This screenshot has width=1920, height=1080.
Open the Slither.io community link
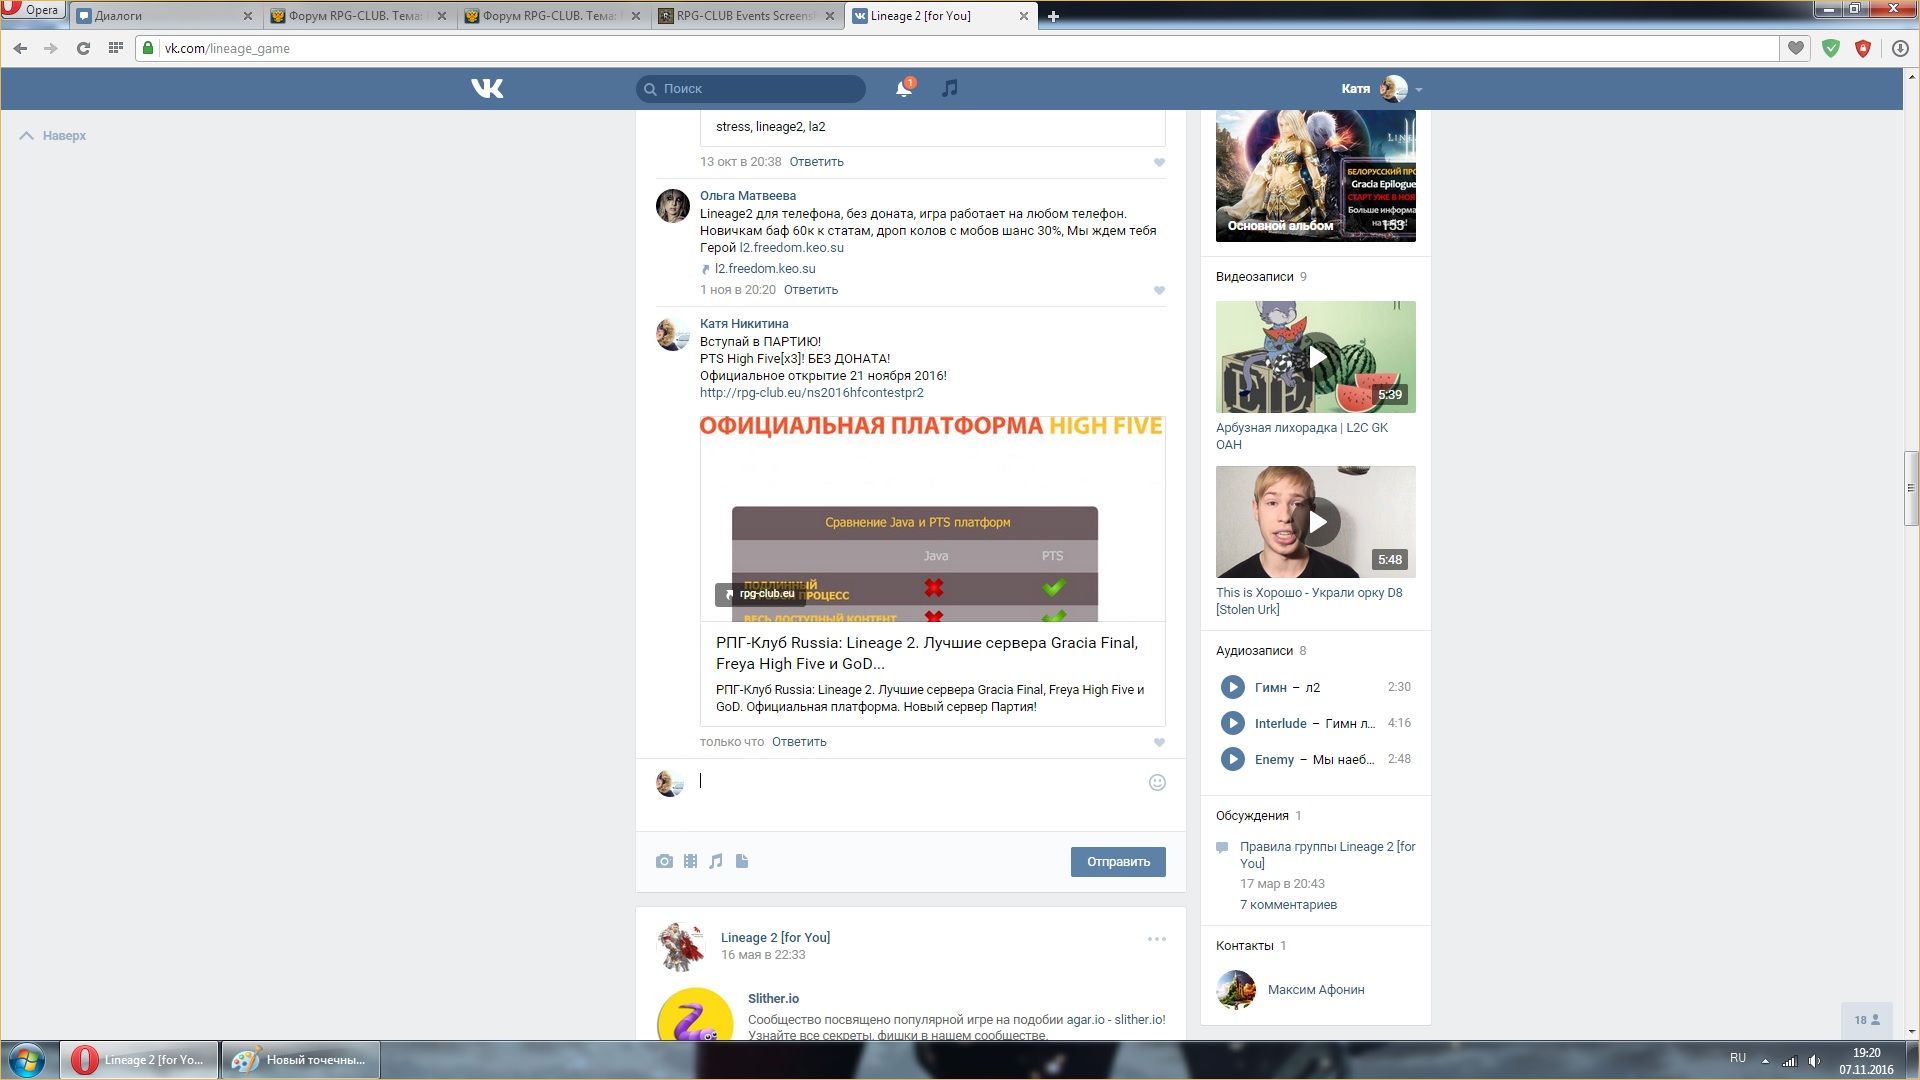[x=773, y=999]
